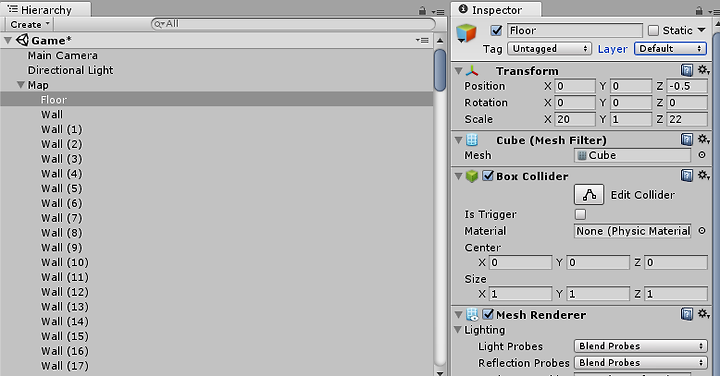Image resolution: width=720 pixels, height=376 pixels.
Task: Click the Edit Collider button
Action: 589,195
